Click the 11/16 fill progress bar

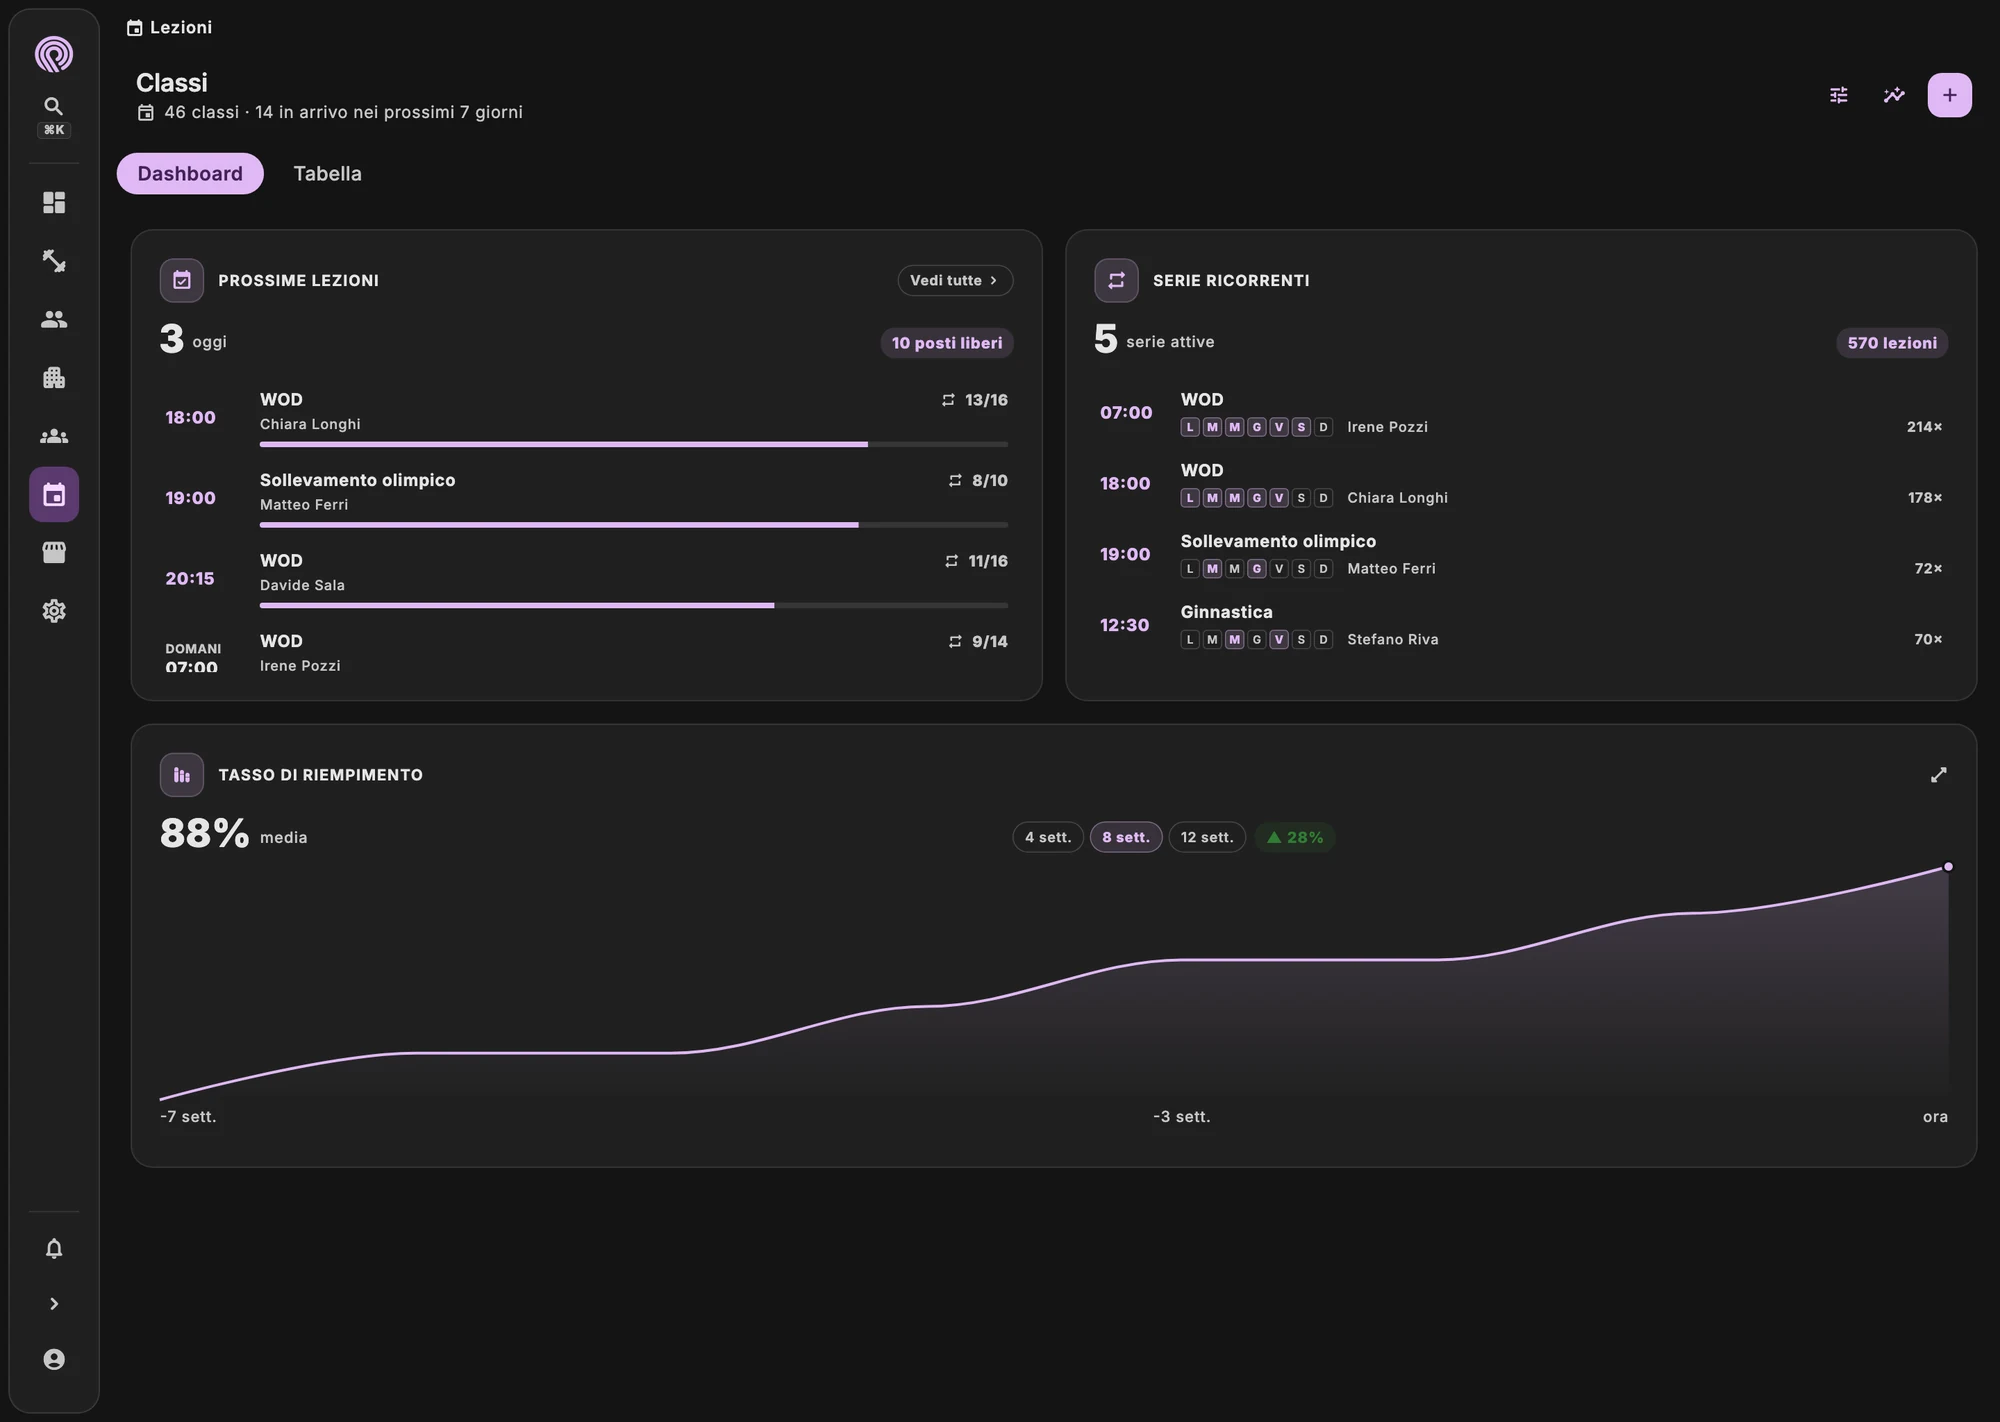(x=634, y=605)
